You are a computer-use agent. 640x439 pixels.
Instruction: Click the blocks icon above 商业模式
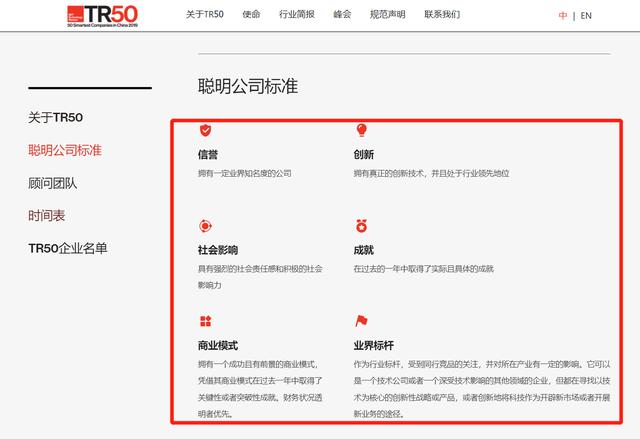(x=206, y=321)
